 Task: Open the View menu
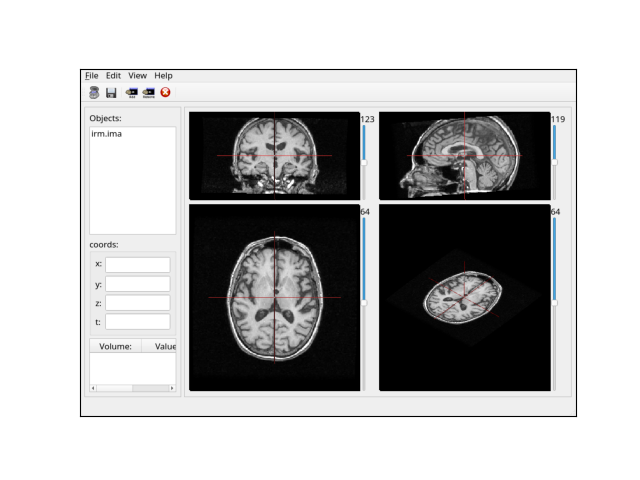[137, 76]
